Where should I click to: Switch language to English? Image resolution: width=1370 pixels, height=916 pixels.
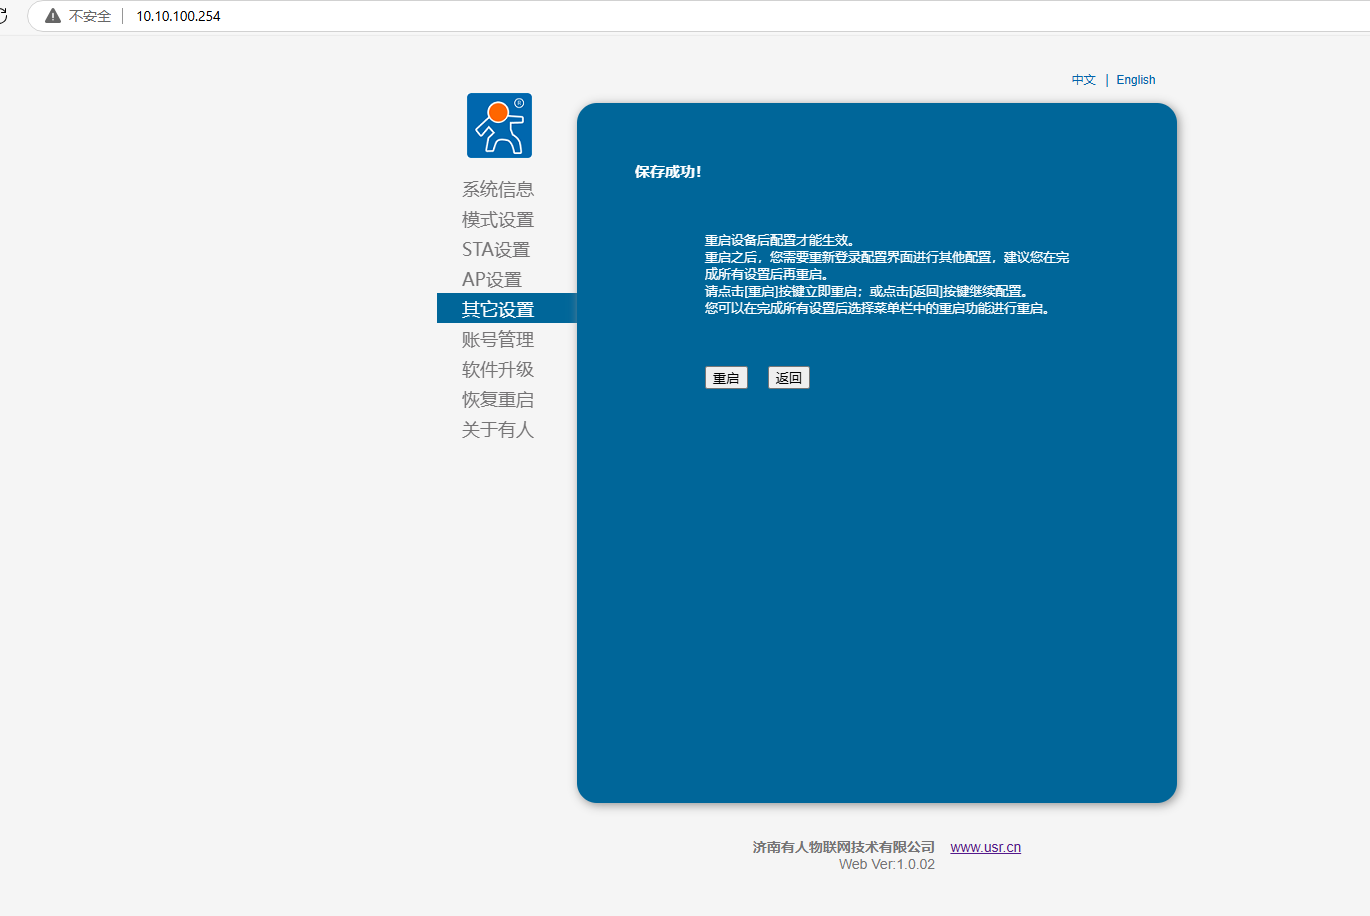[1135, 80]
